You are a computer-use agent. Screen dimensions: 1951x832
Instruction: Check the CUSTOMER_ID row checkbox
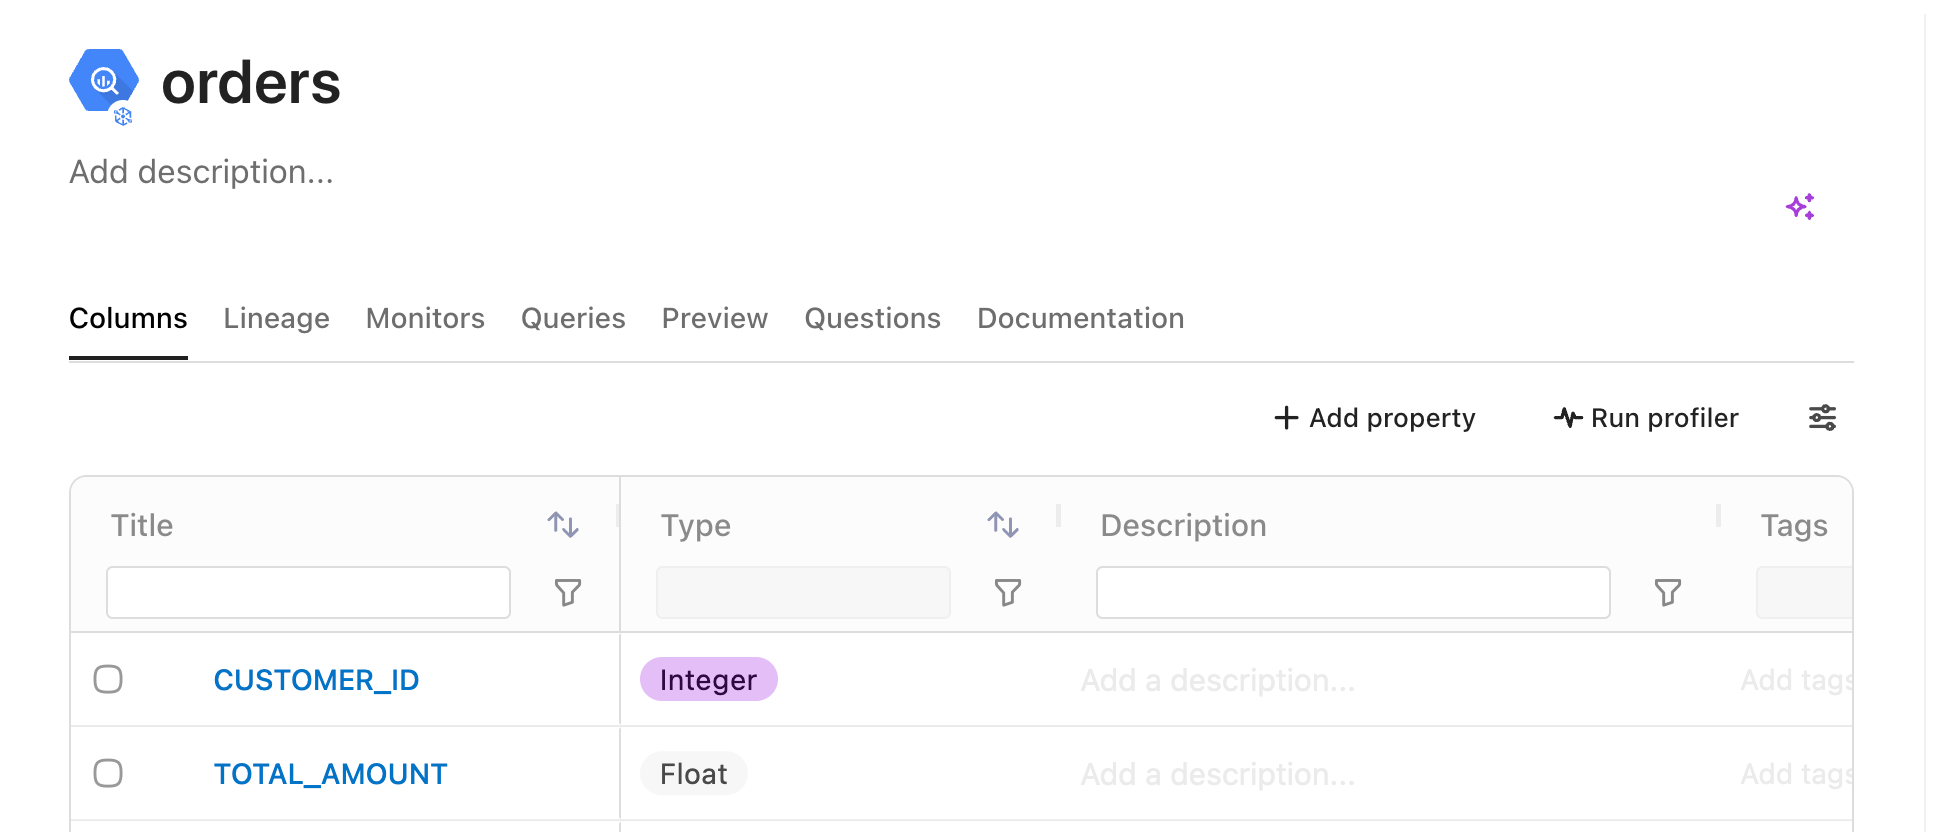108,680
